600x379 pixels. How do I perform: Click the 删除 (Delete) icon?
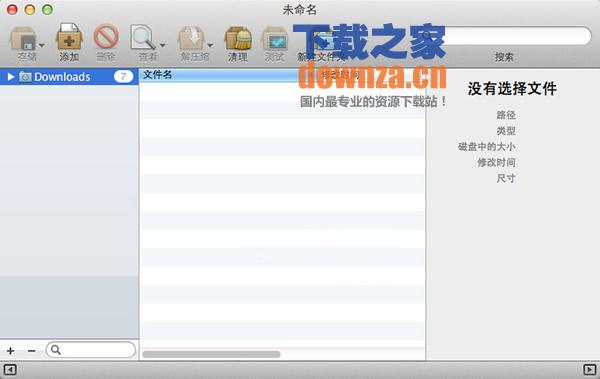coord(106,37)
